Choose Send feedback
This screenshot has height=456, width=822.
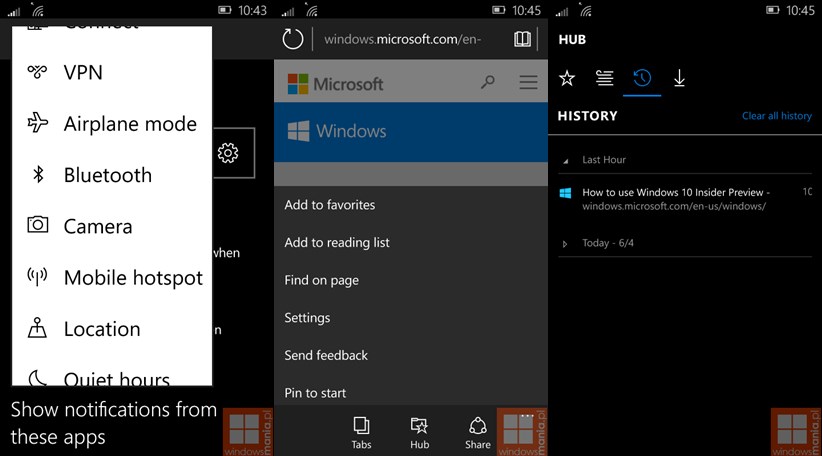(326, 355)
